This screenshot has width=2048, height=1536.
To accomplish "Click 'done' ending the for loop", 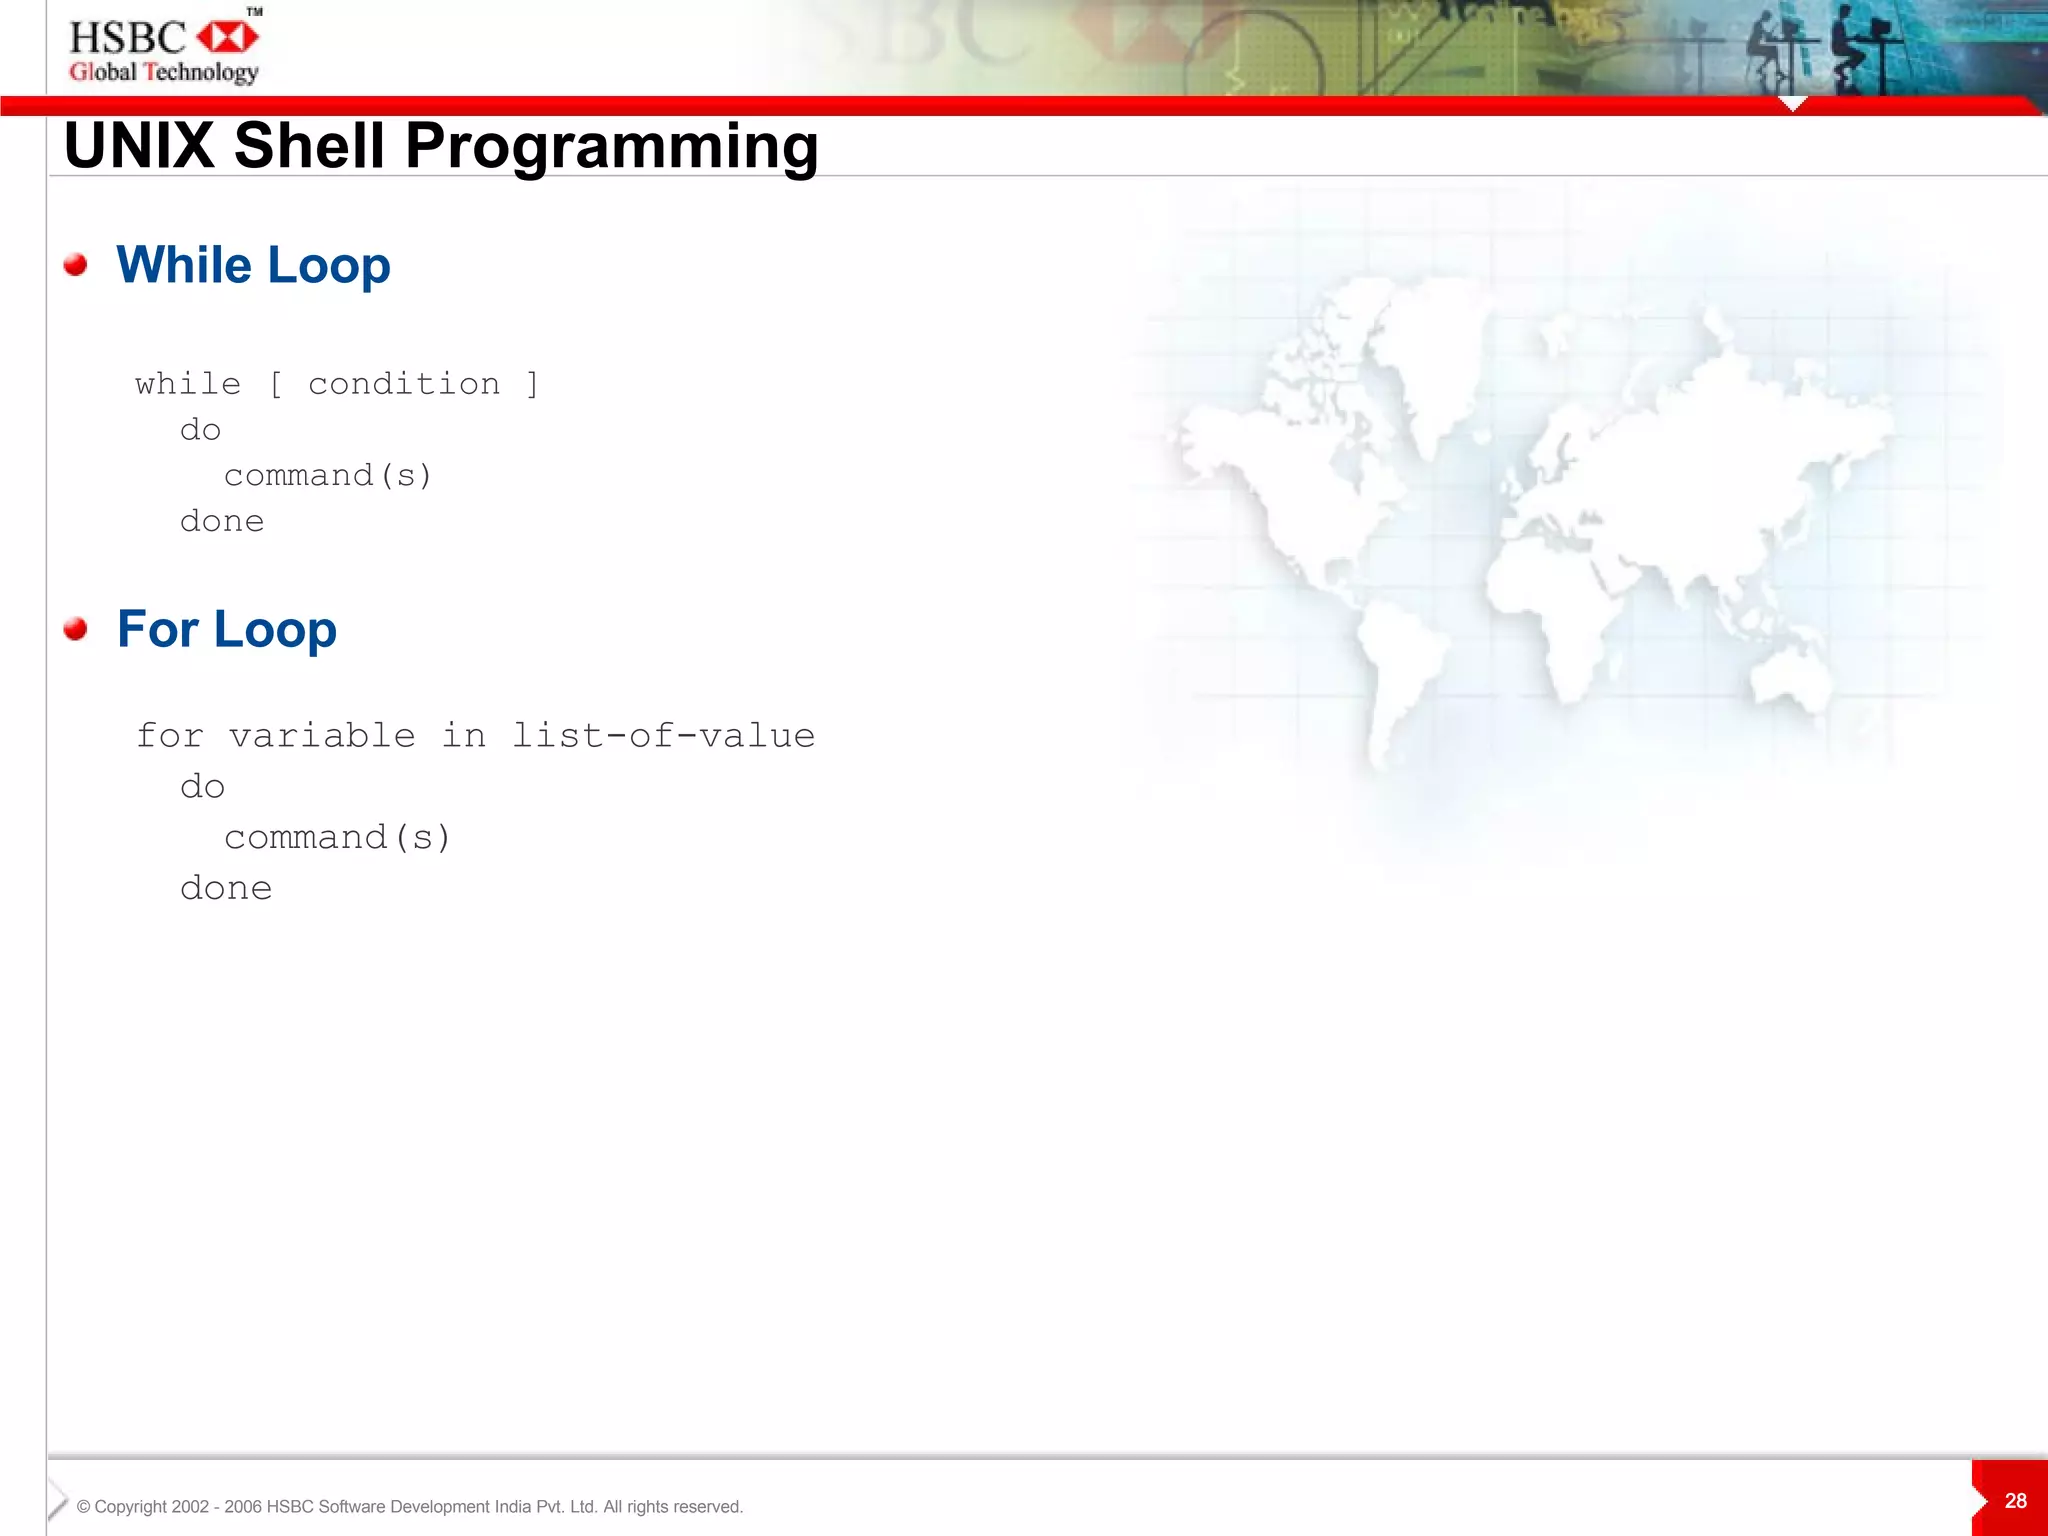I will click(226, 888).
